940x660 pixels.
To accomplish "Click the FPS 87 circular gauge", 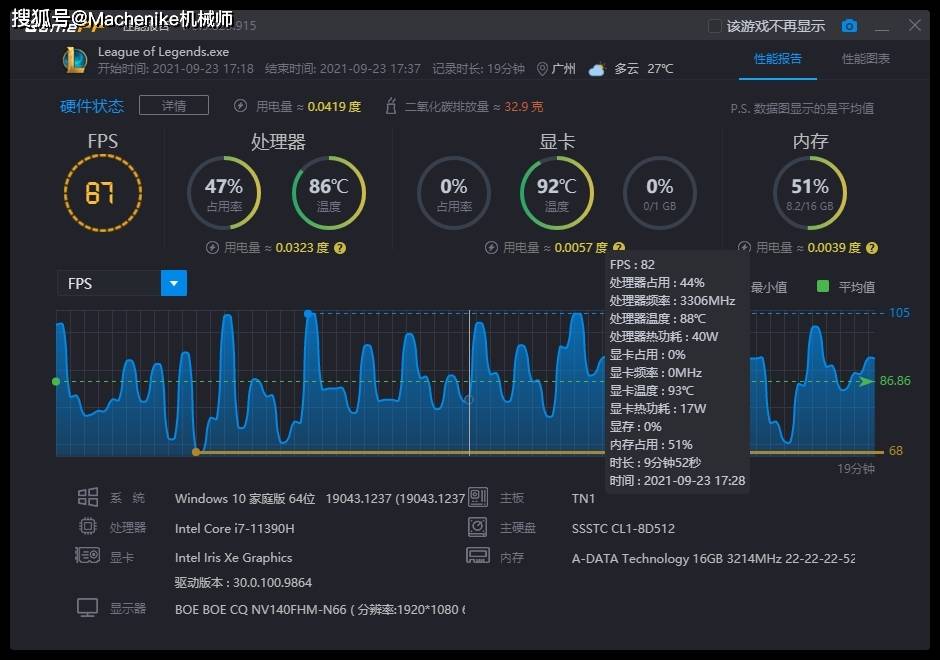I will click(x=103, y=193).
